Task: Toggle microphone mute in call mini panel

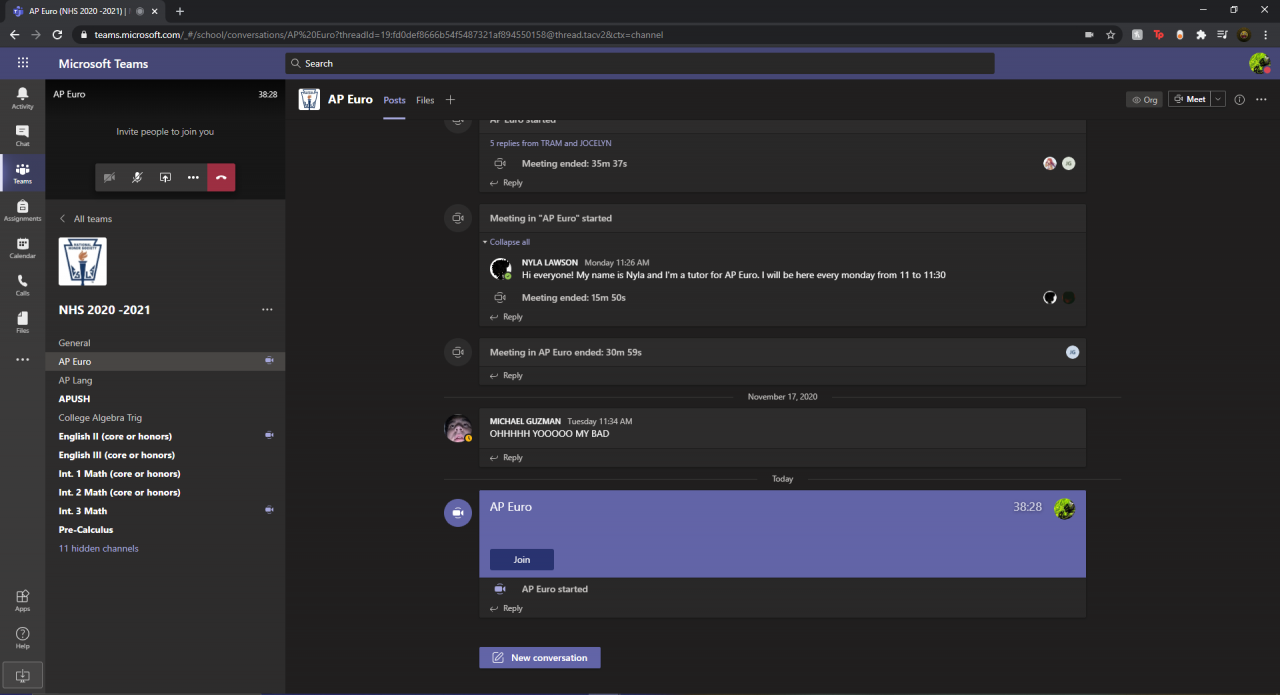Action: [138, 177]
